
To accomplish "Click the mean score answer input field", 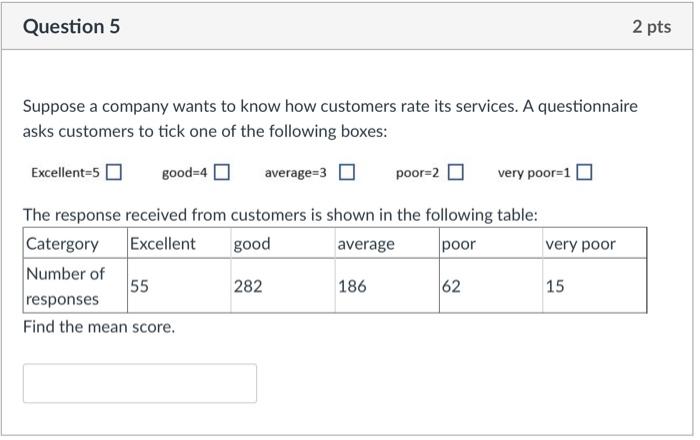I will point(140,383).
